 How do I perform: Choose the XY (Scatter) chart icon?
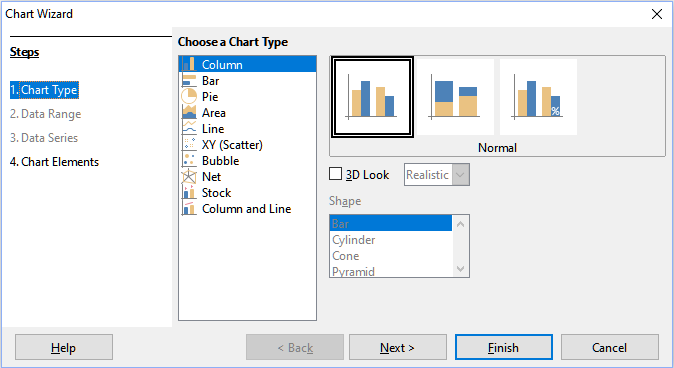[189, 144]
